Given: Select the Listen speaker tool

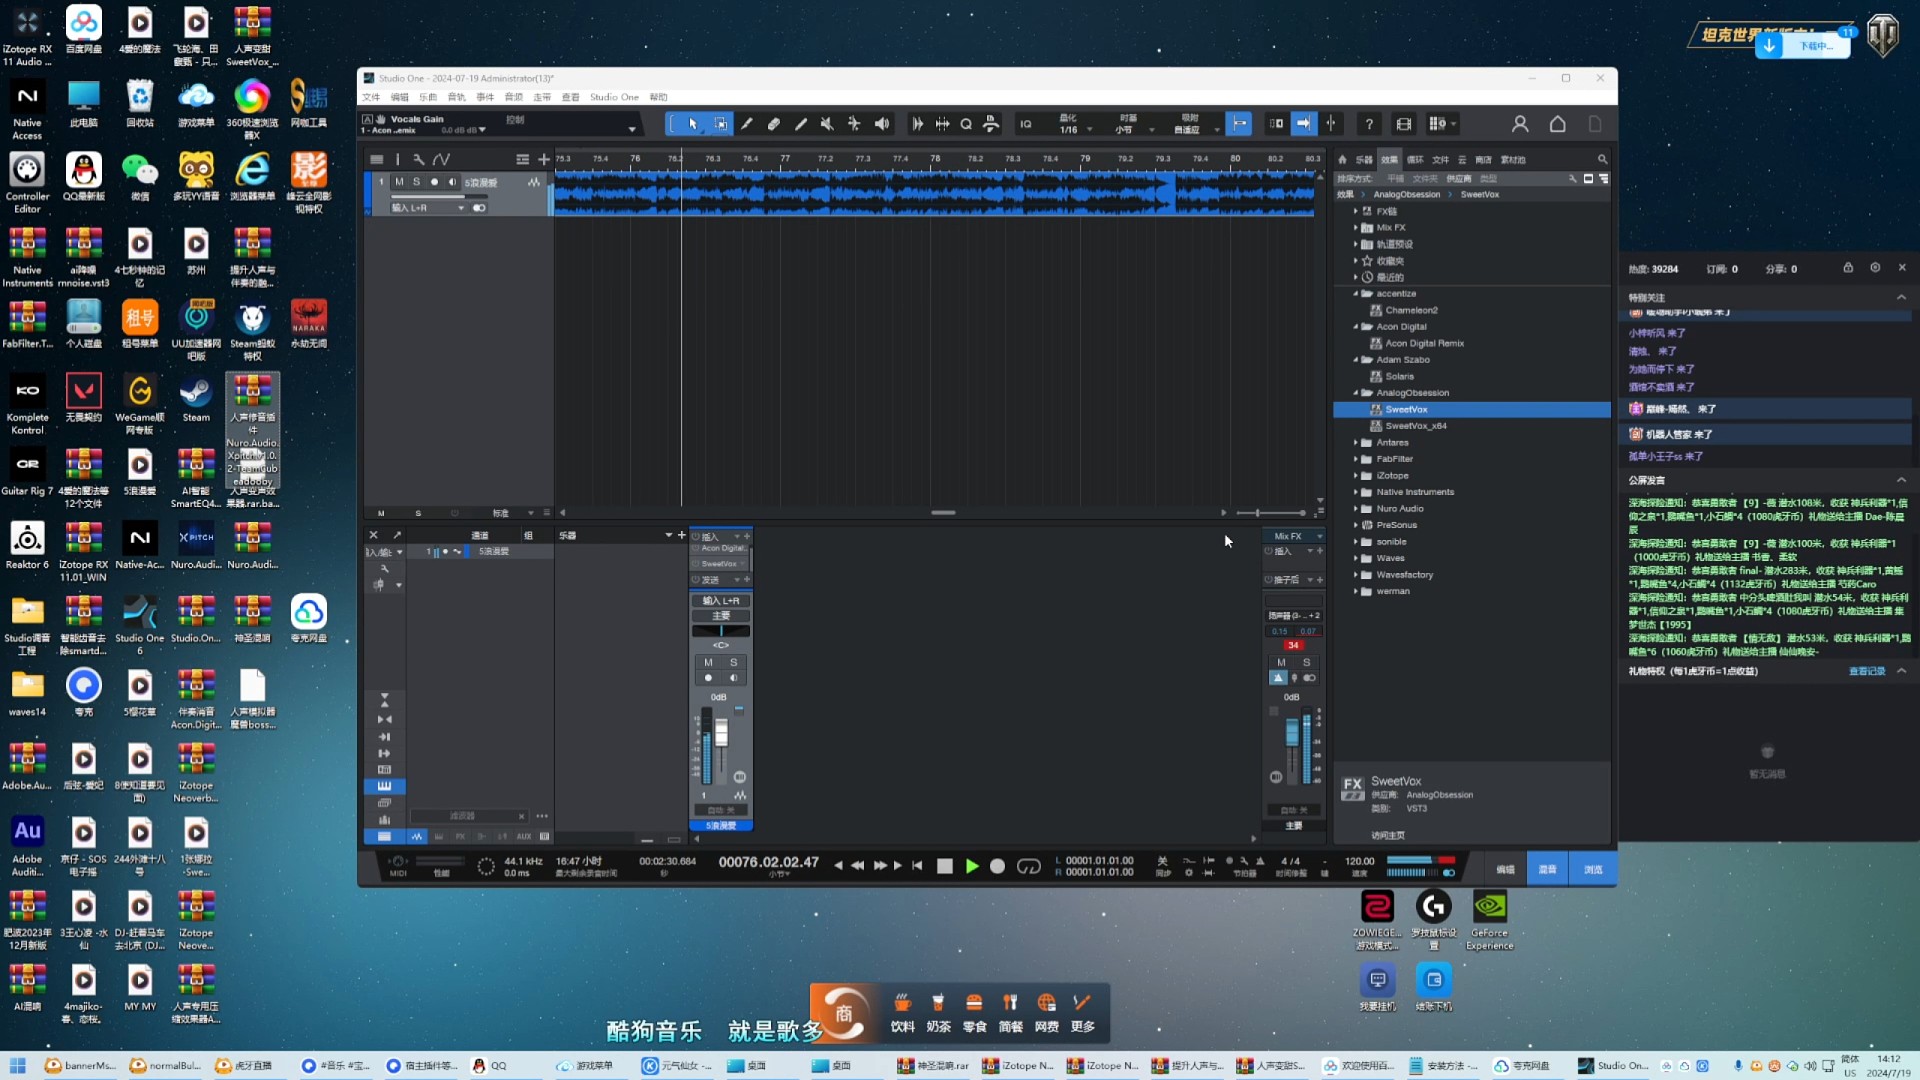Looking at the screenshot, I should pos(881,124).
